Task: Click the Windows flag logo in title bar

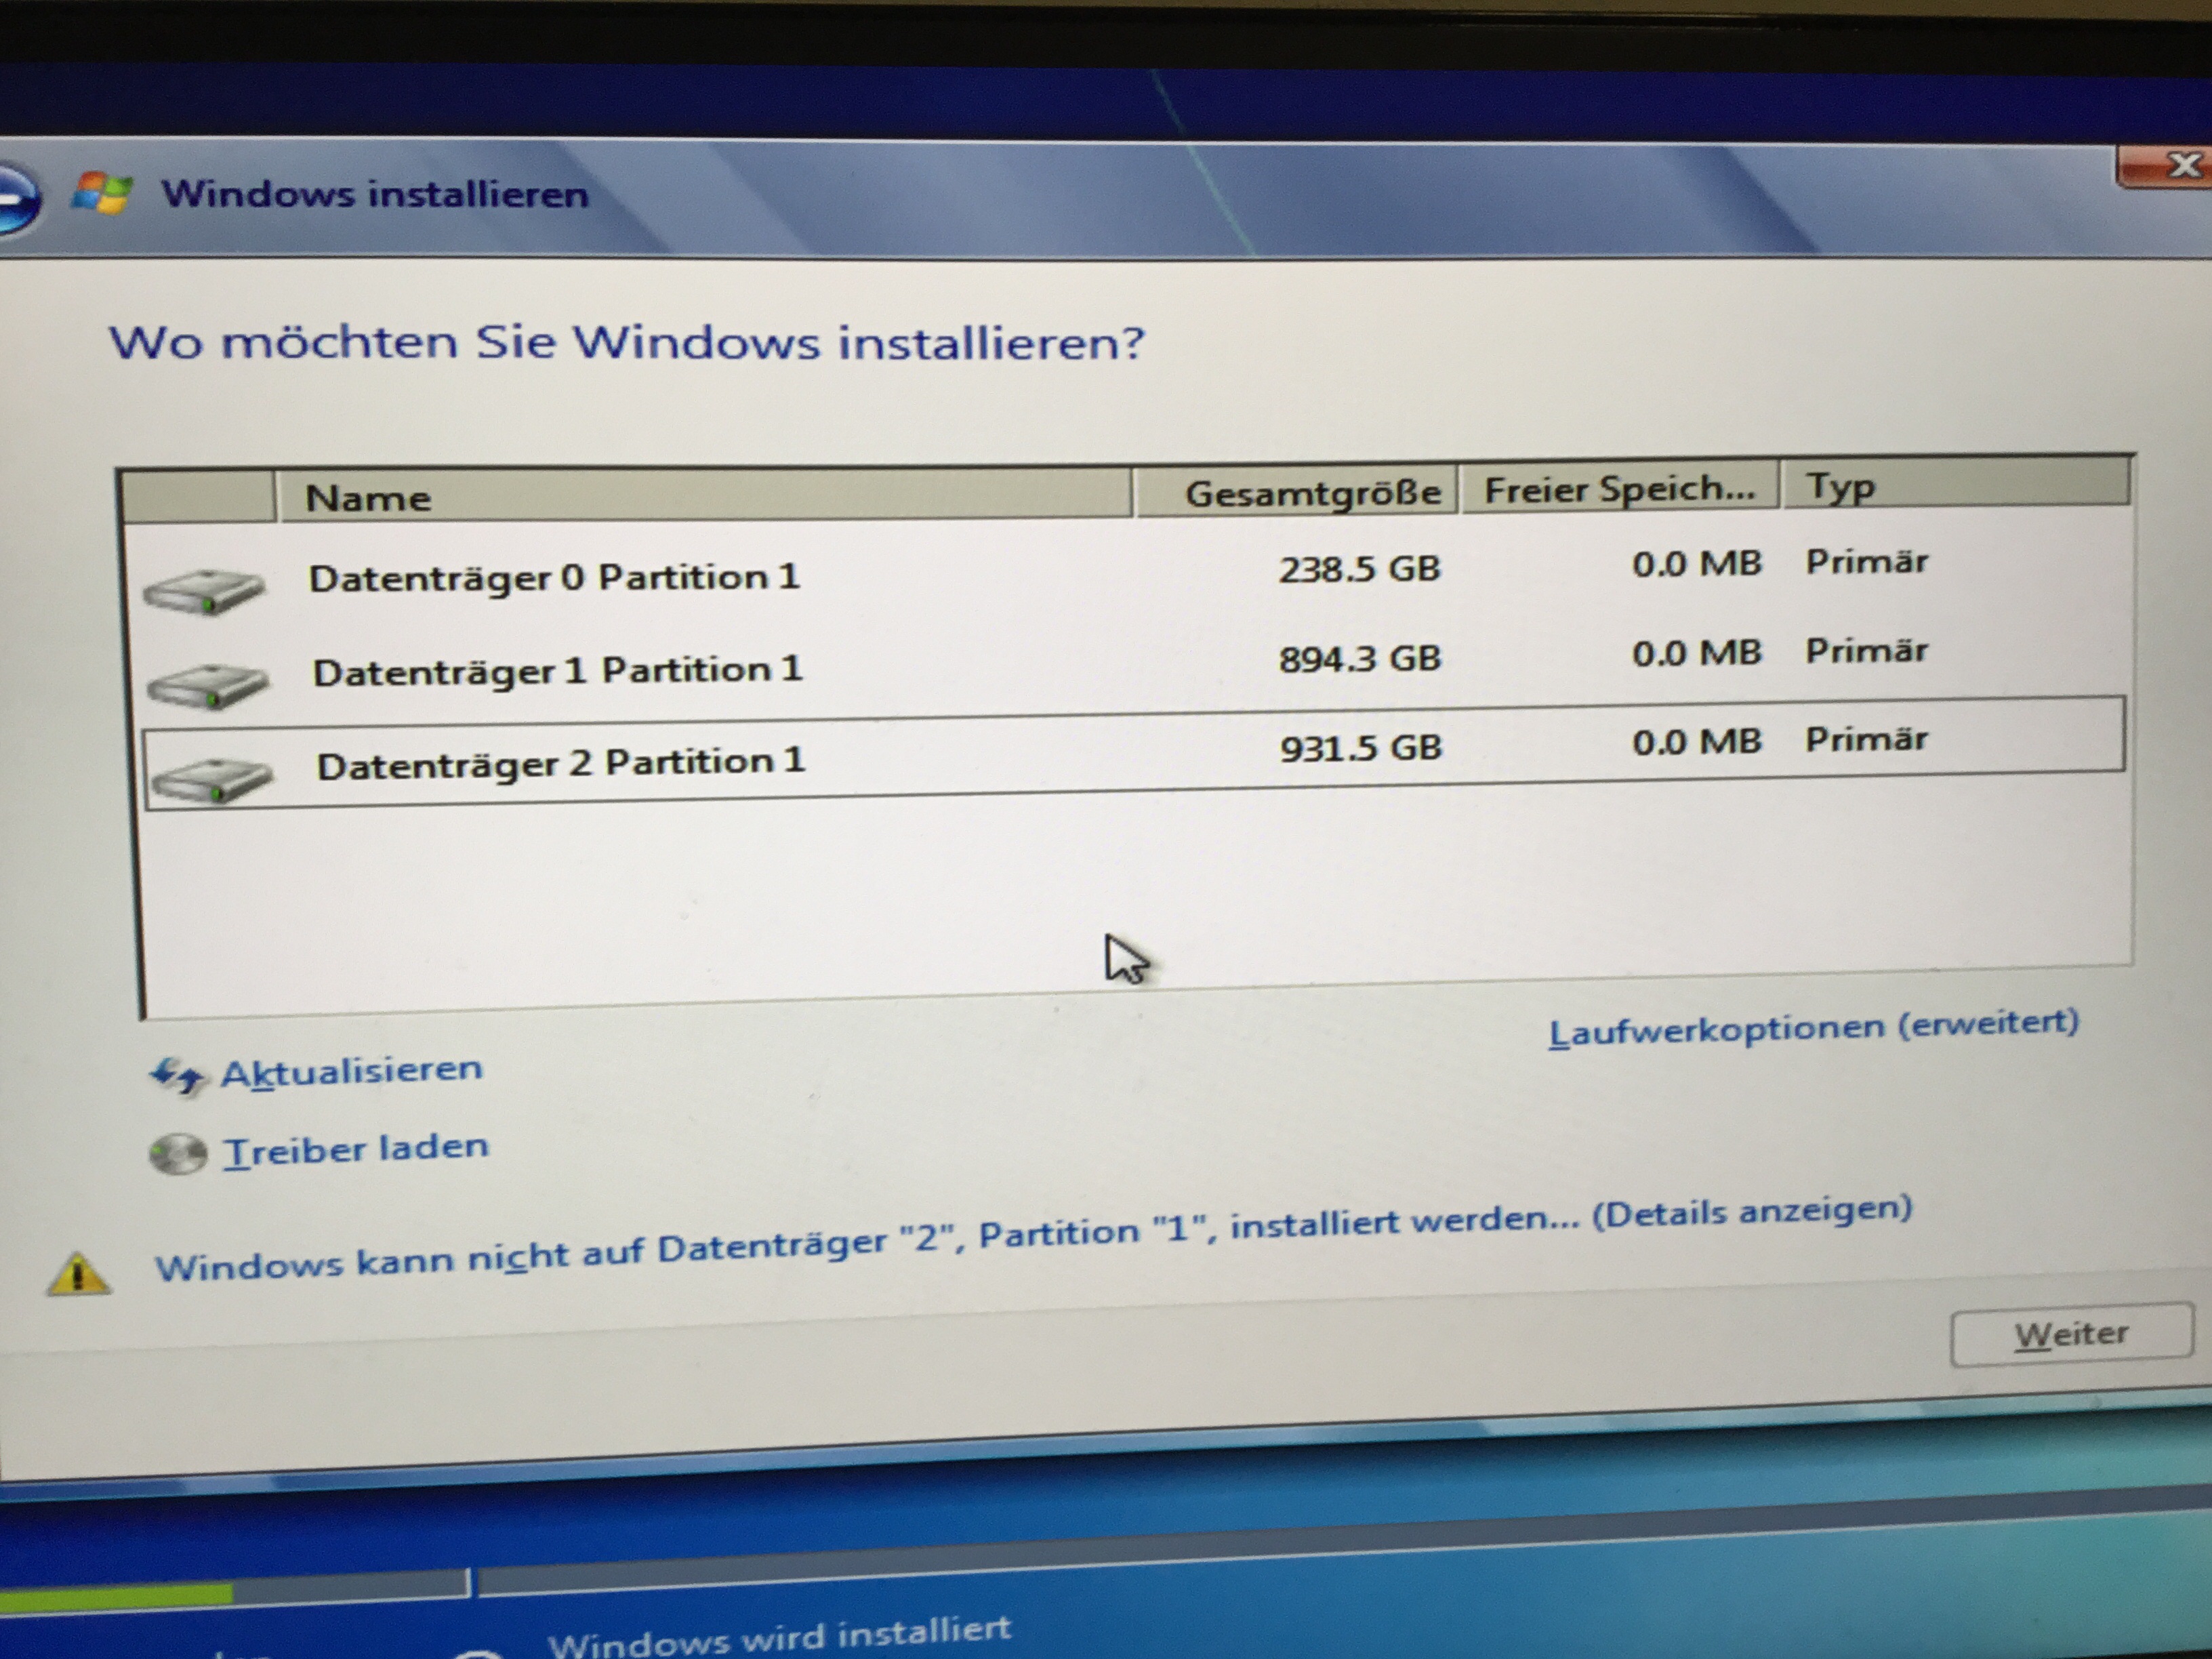Action: tap(102, 192)
